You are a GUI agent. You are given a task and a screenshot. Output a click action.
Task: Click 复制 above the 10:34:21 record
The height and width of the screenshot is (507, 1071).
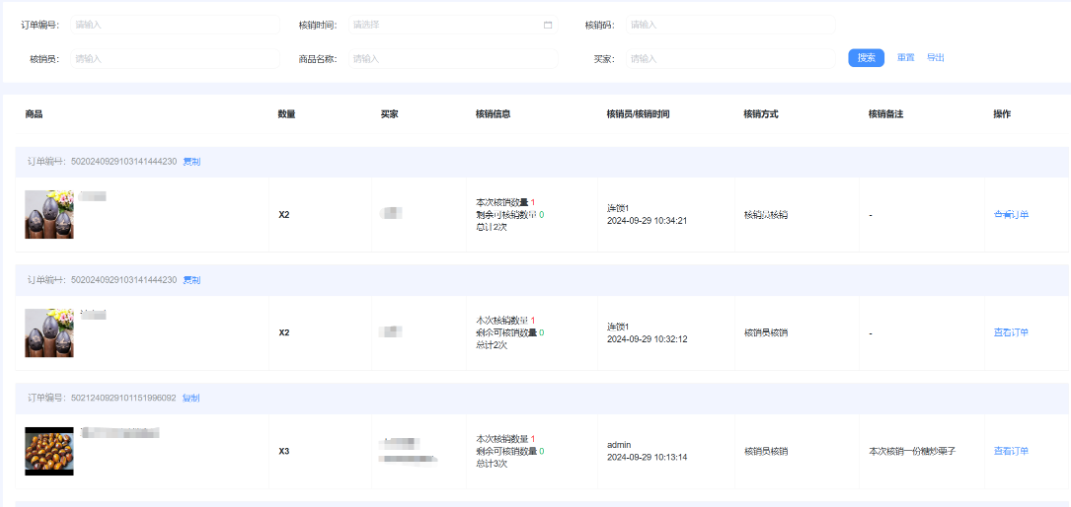point(191,161)
